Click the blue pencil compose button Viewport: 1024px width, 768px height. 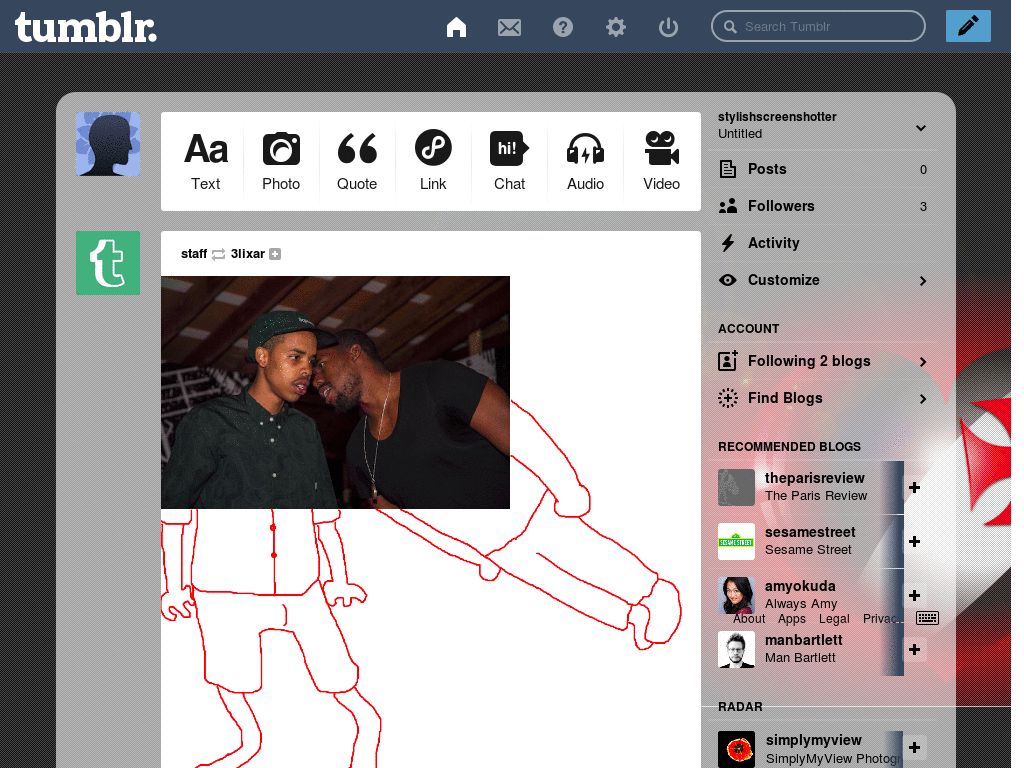coord(968,26)
